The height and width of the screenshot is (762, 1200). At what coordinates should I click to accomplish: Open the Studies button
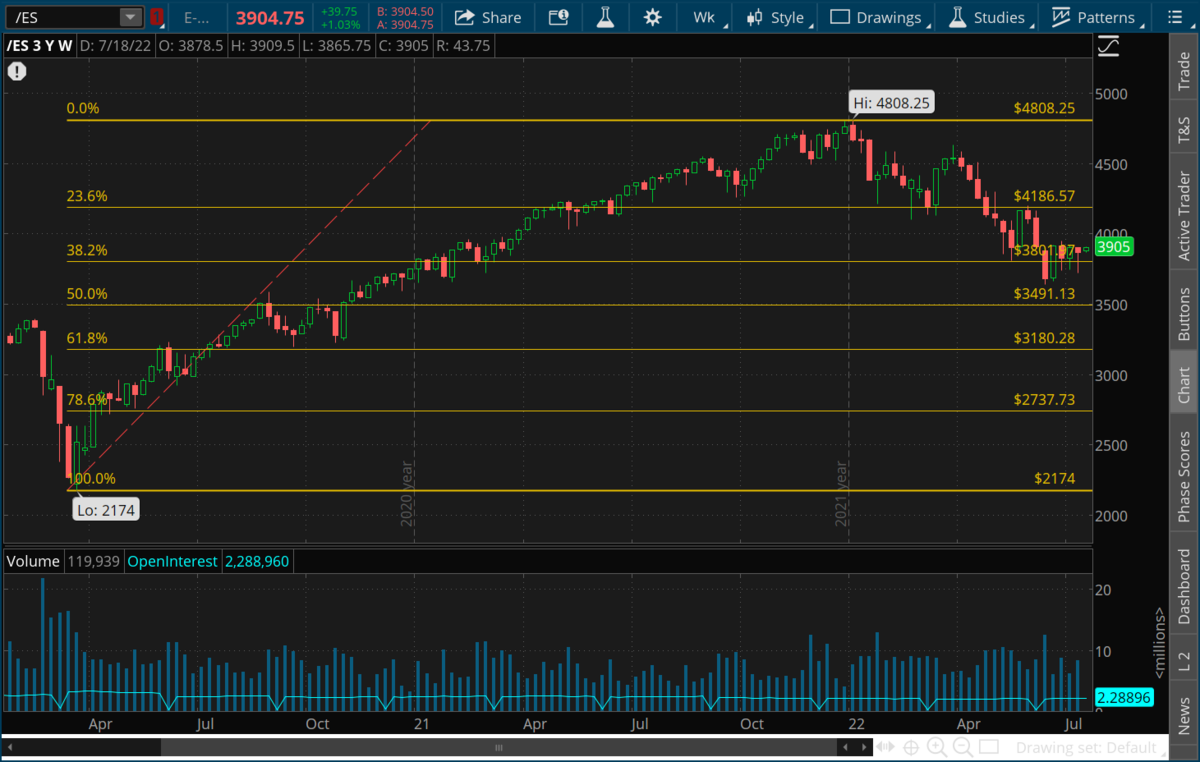click(987, 17)
